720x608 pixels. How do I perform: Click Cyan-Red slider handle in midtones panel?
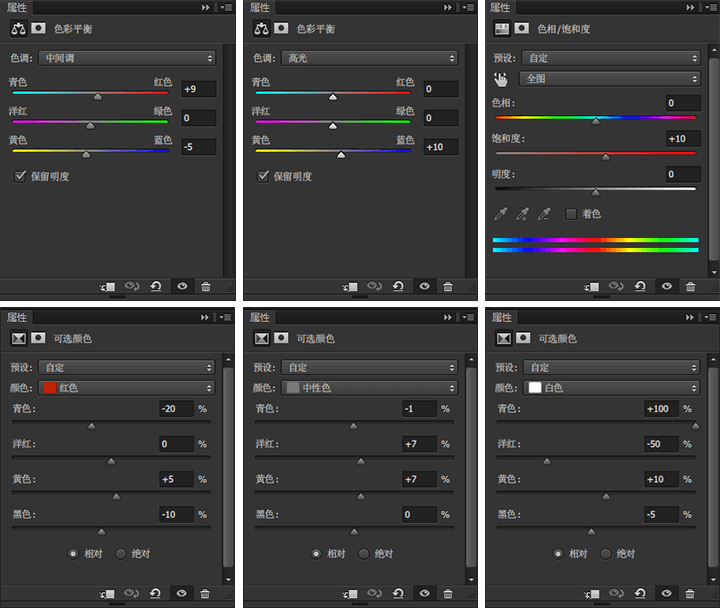tap(98, 96)
